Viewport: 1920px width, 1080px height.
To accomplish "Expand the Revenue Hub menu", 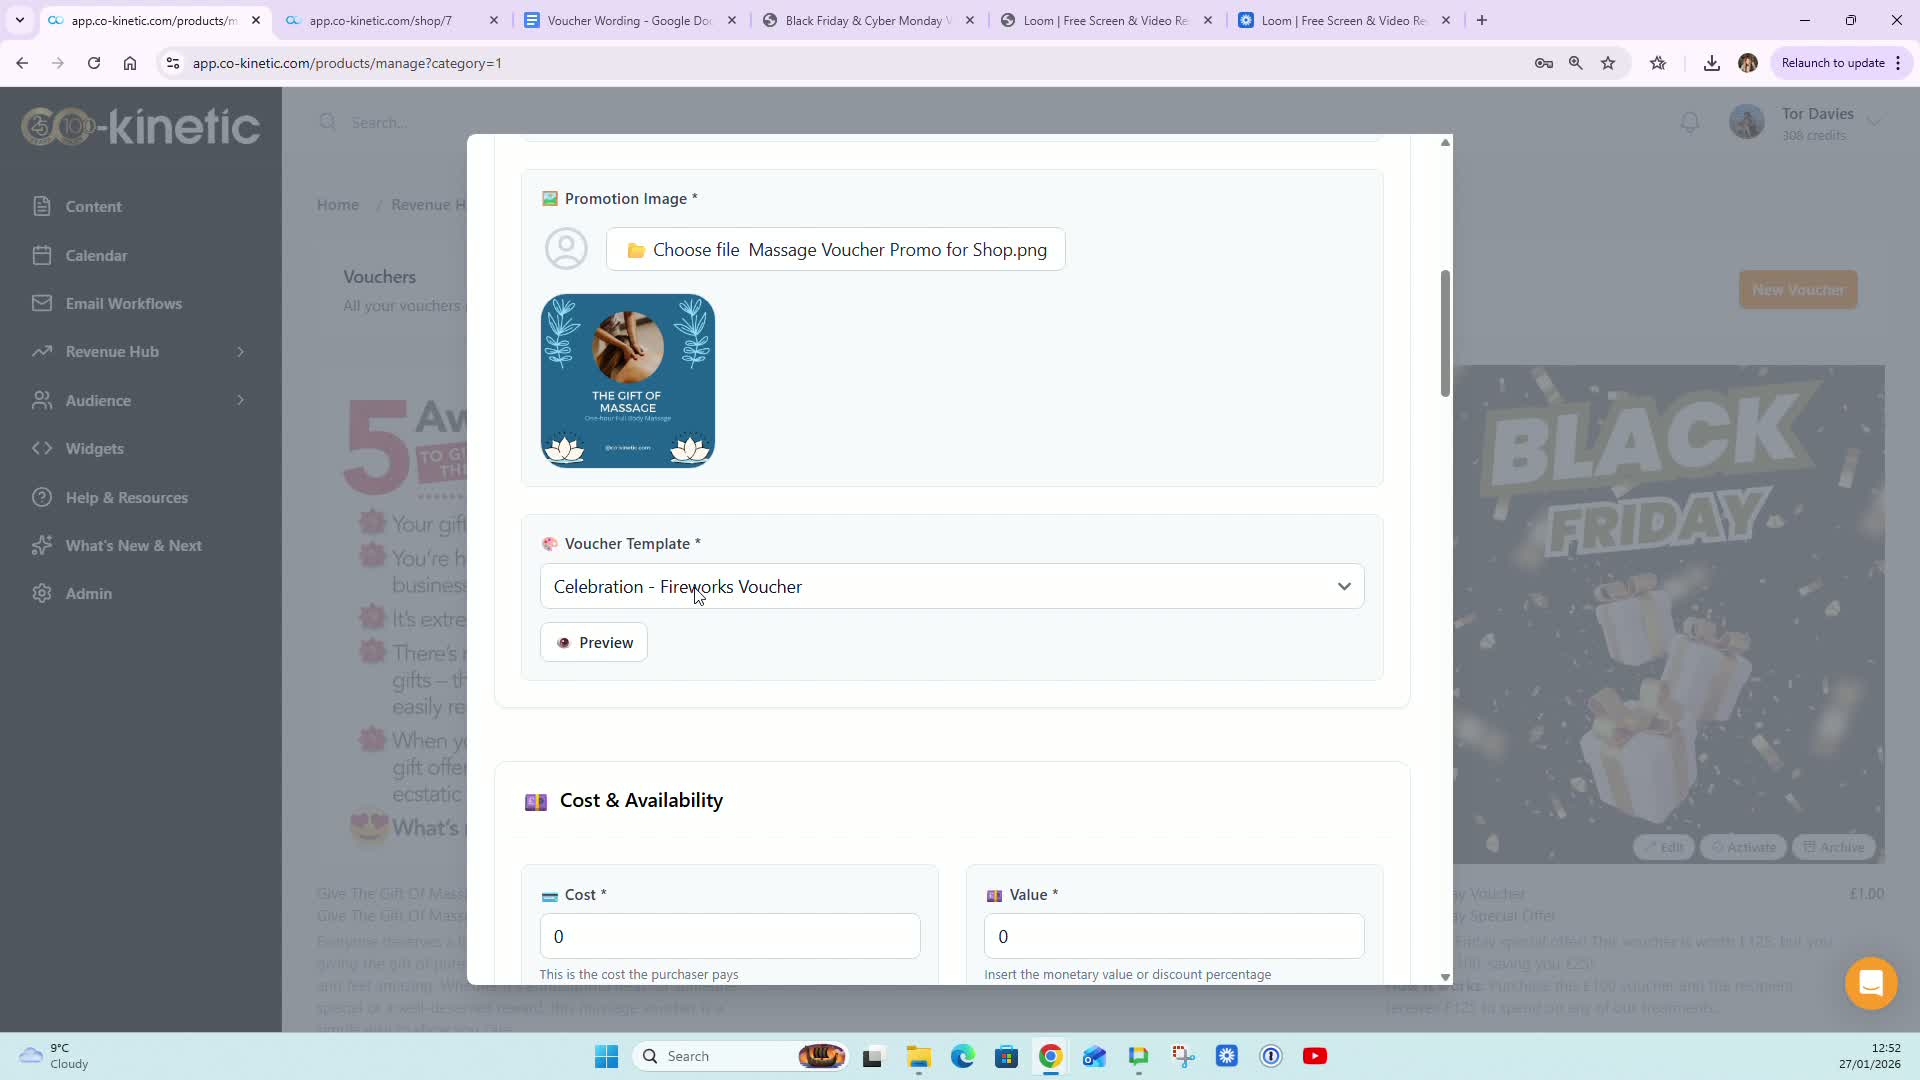I will coord(138,352).
